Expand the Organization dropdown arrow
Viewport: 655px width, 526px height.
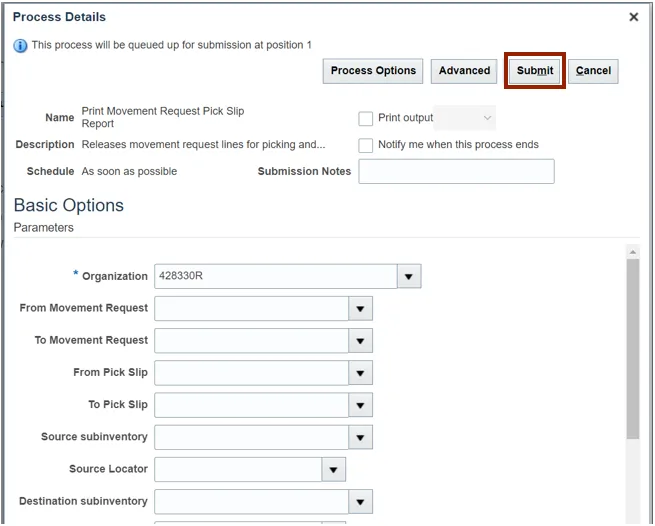[409, 277]
